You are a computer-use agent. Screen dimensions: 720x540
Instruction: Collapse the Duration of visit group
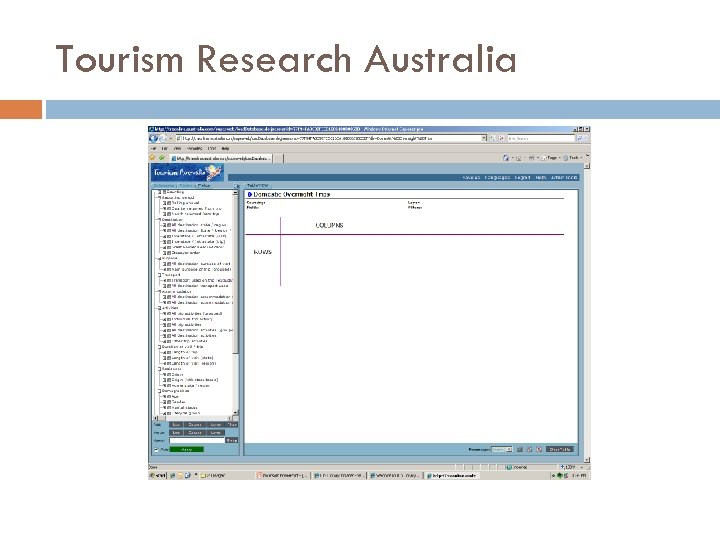pyautogui.click(x=159, y=347)
